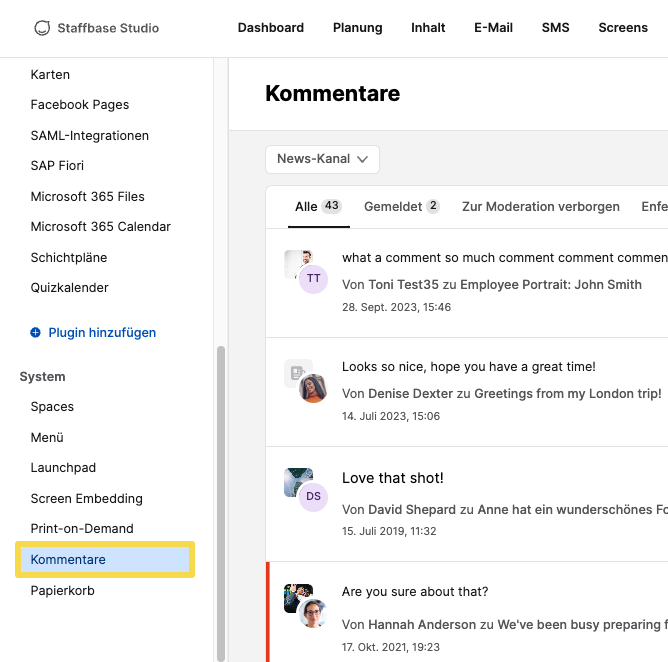Screen dimensions: 668x662
Task: Open Hannah Anderson's profile avatar
Action: tap(313, 613)
